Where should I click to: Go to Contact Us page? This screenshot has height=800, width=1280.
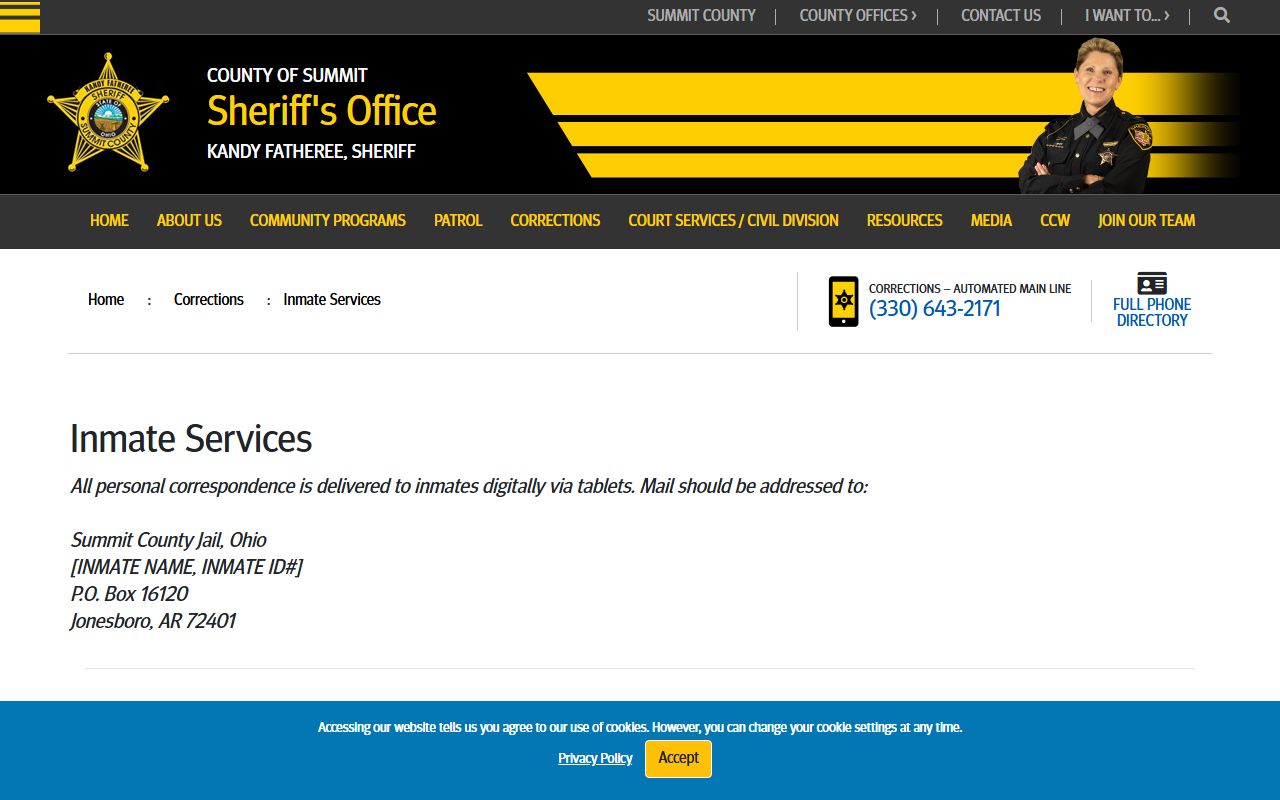click(1001, 15)
